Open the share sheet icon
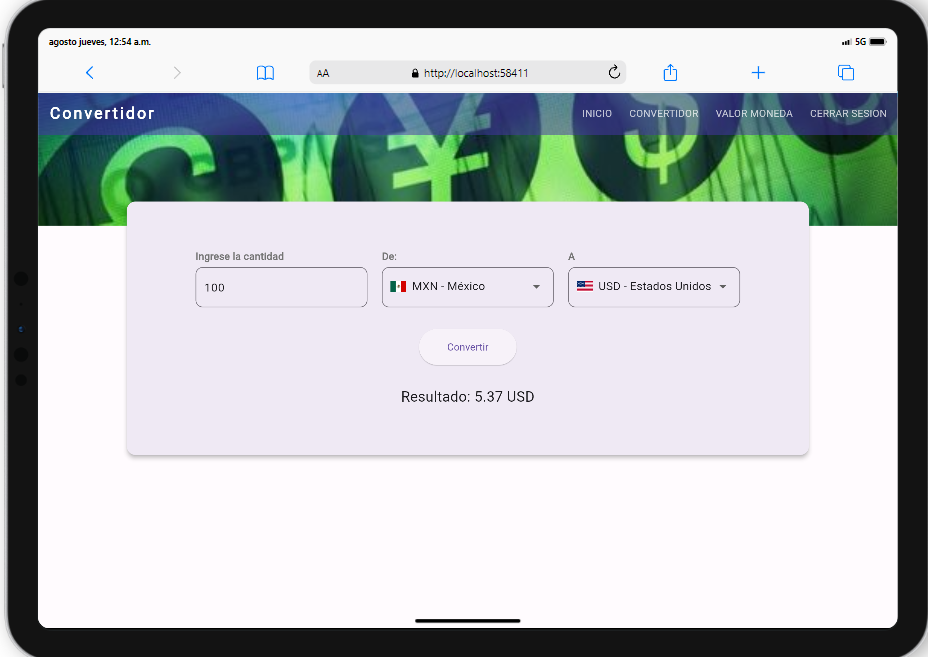Screen dimensions: 928x657 (x=671, y=73)
